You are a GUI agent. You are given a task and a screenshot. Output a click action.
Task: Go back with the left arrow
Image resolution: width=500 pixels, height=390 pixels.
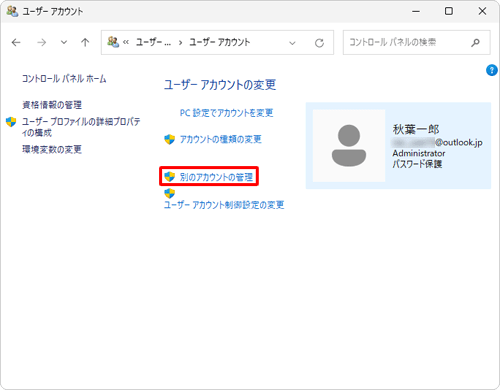point(16,42)
